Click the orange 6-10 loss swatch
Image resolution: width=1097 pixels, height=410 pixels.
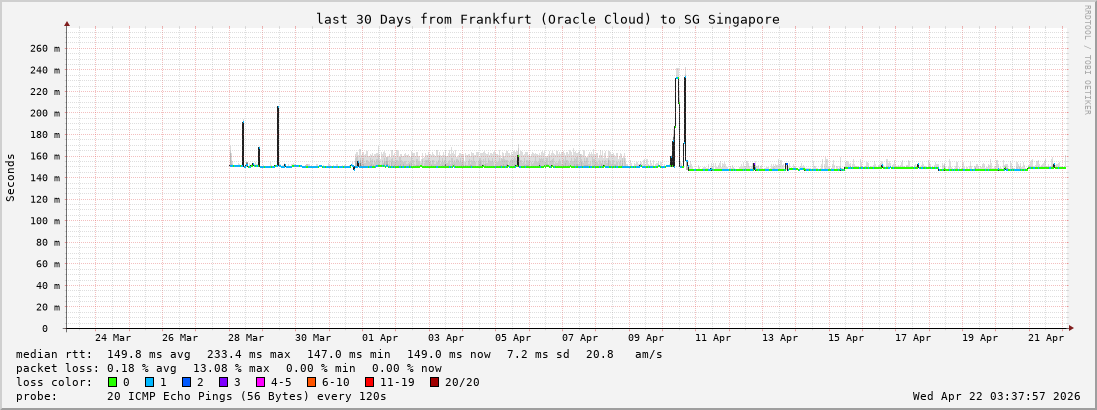pyautogui.click(x=311, y=382)
